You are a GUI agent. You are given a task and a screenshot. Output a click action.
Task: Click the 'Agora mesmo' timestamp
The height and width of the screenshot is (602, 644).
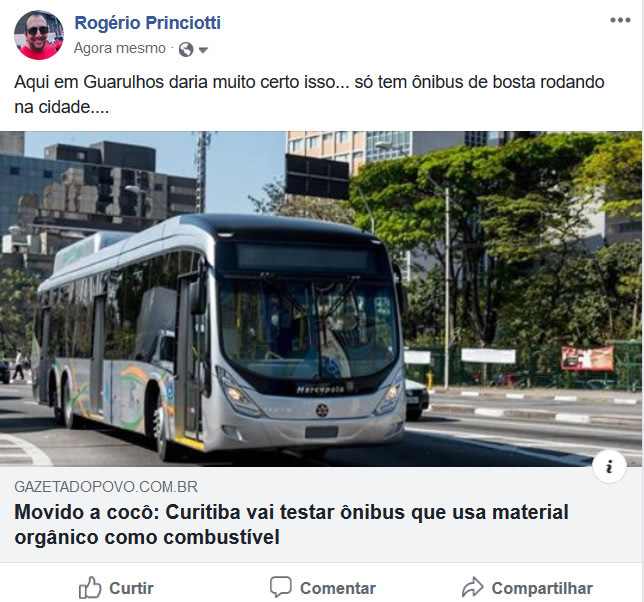coord(120,48)
